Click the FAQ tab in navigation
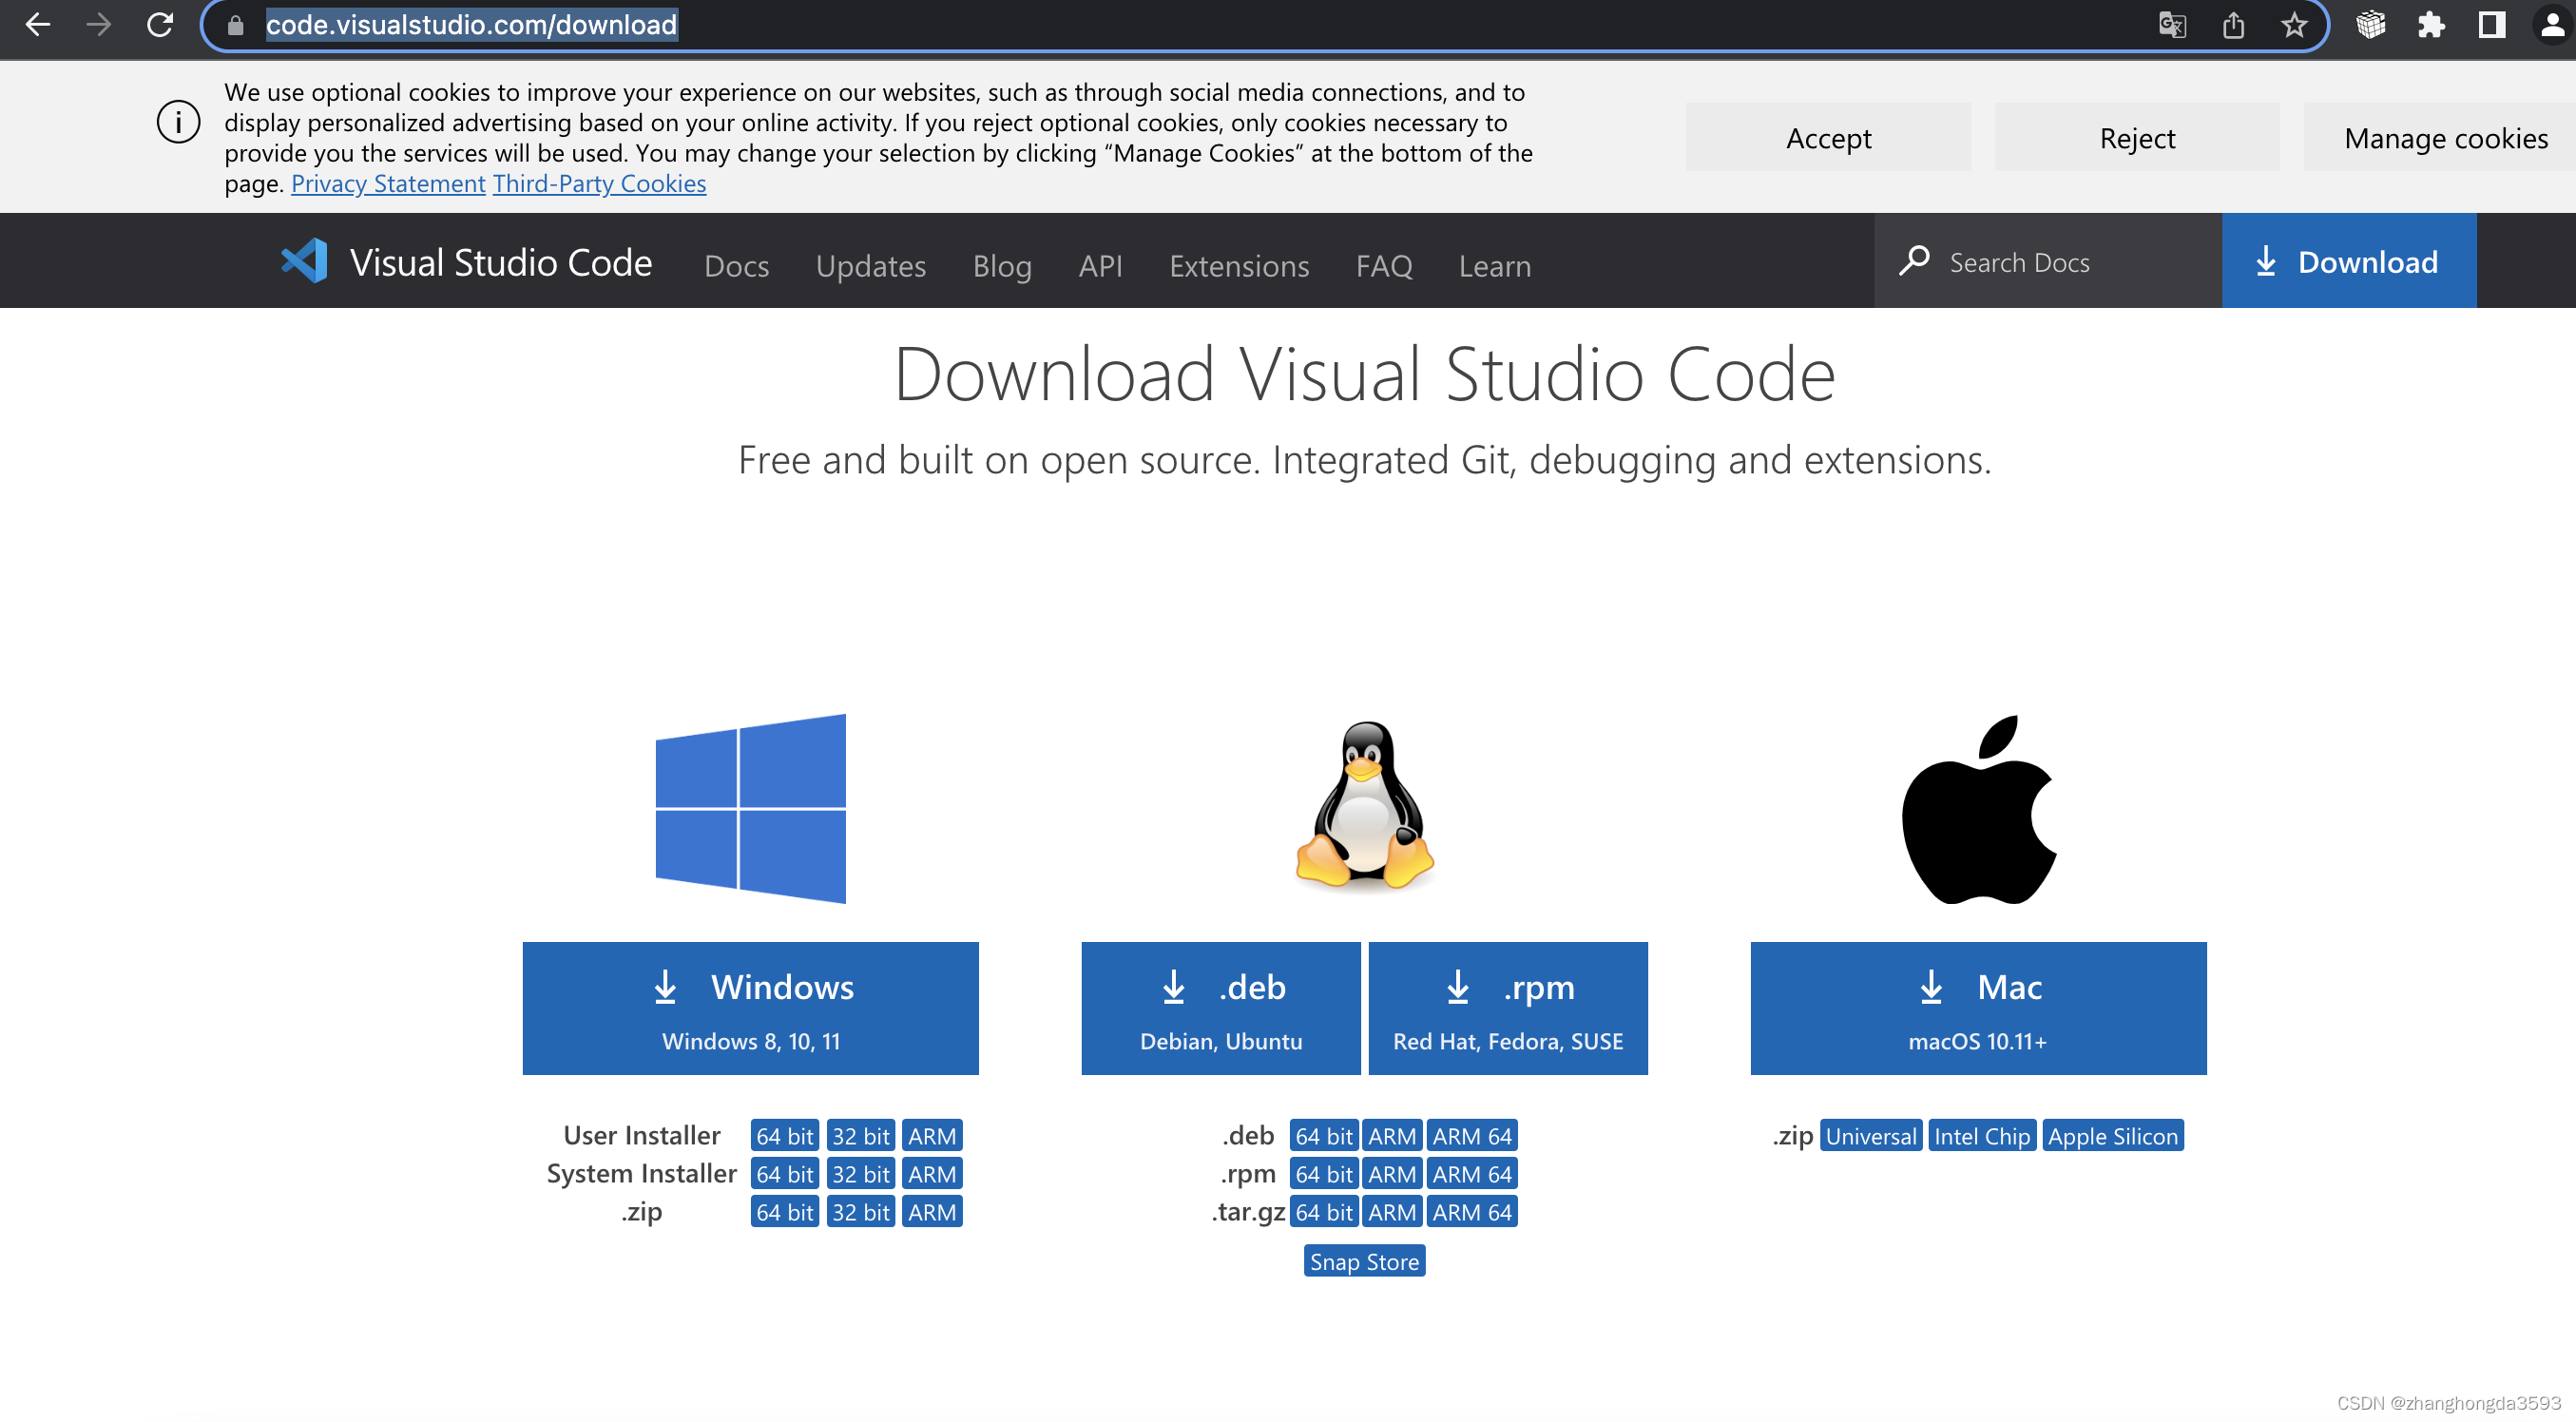Screen dimensions: 2576x1422 (1383, 262)
